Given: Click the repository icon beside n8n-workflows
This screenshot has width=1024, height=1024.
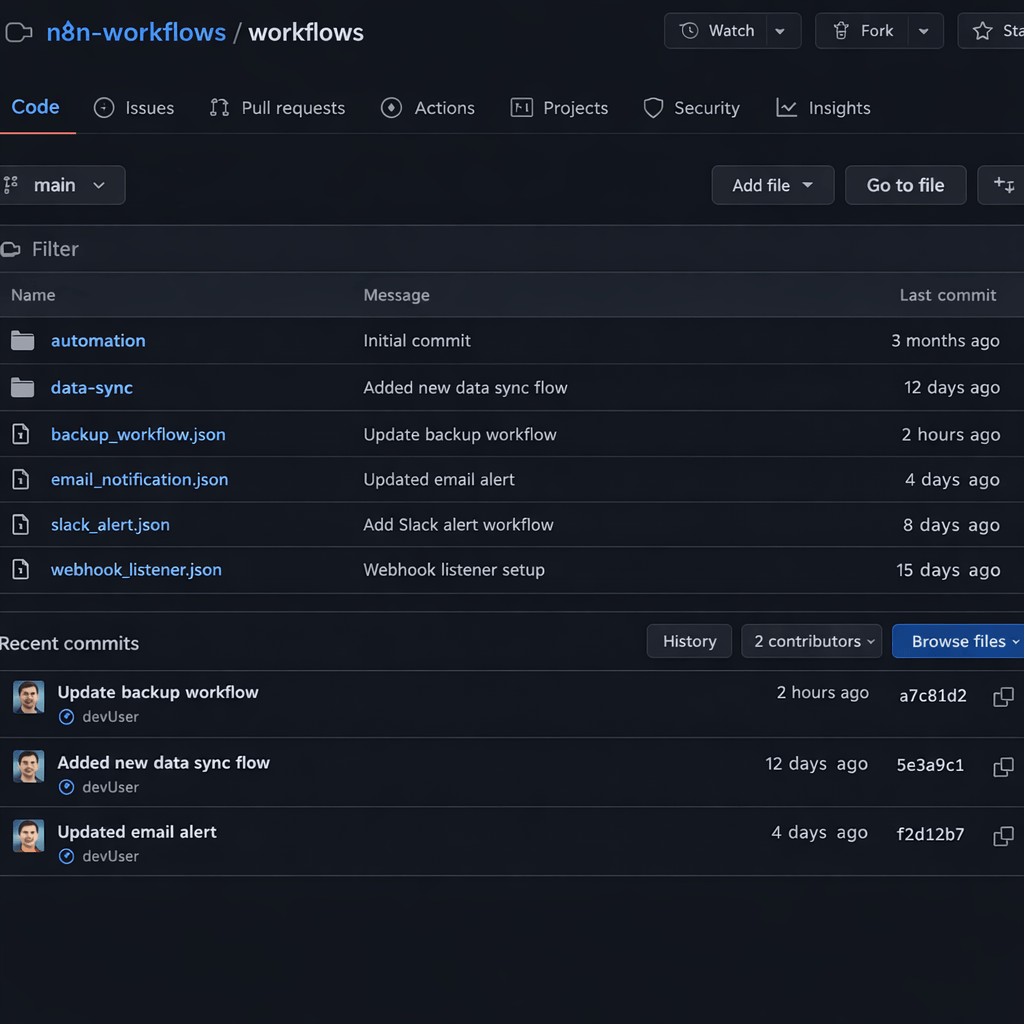Looking at the screenshot, I should pyautogui.click(x=18, y=32).
